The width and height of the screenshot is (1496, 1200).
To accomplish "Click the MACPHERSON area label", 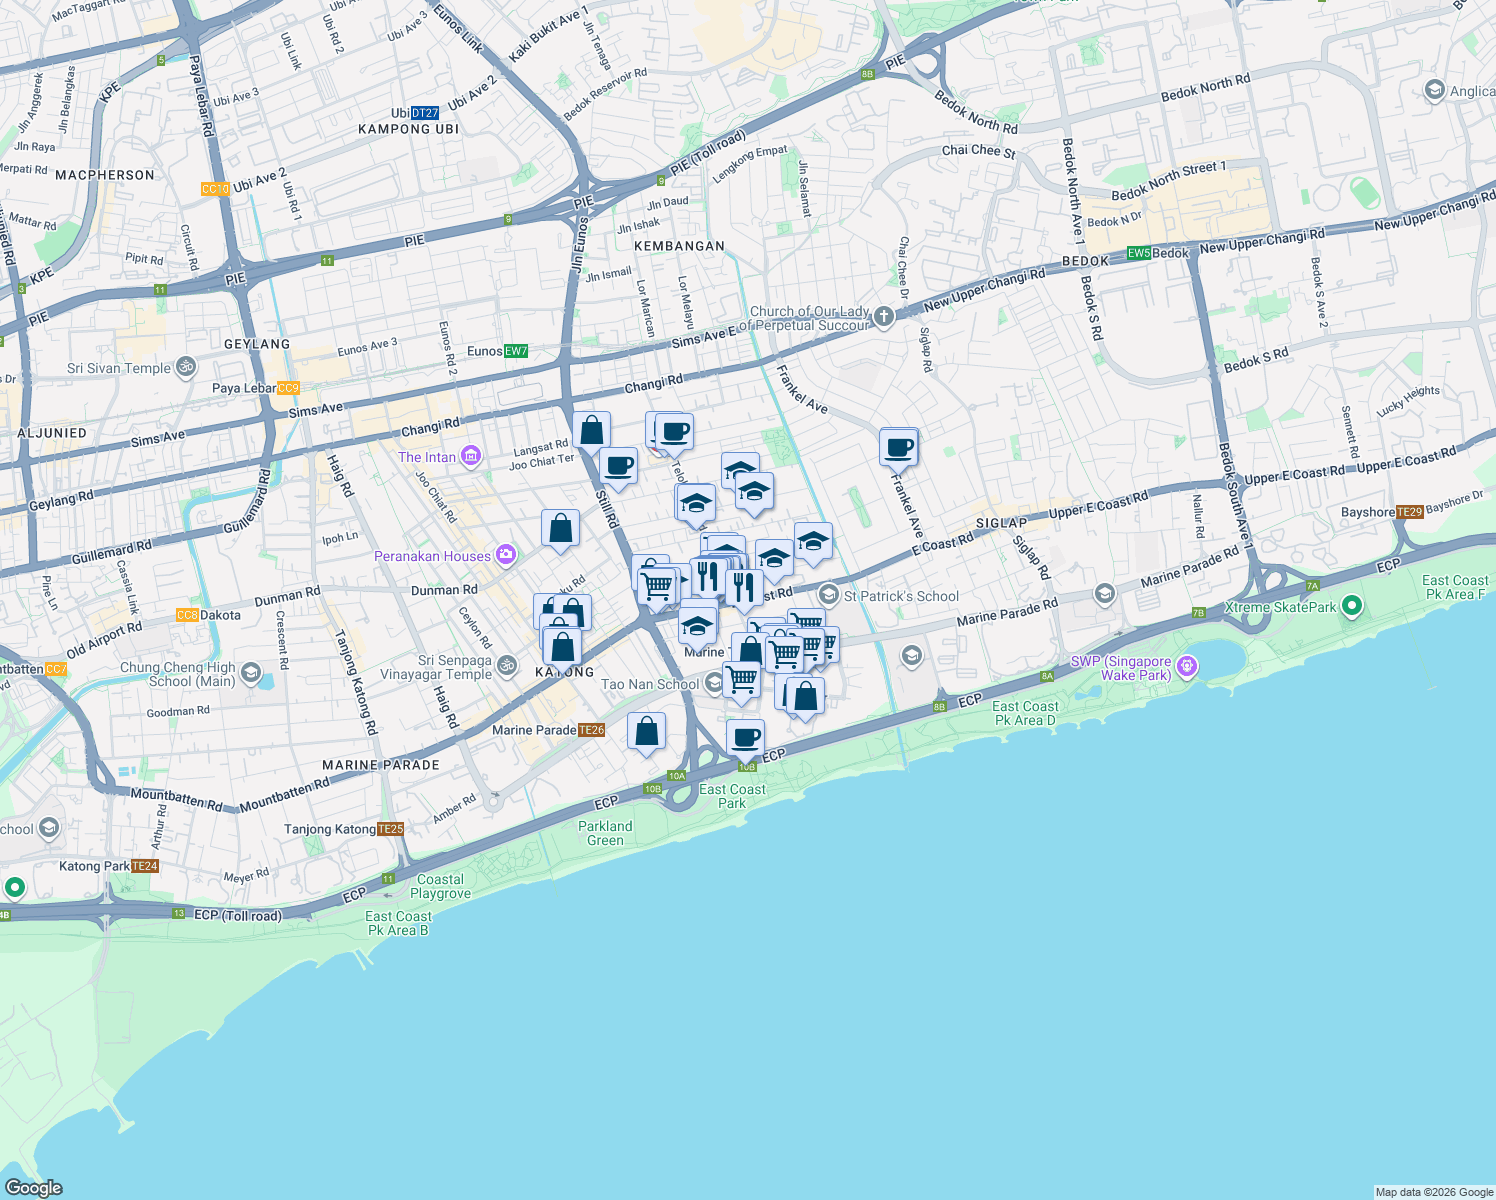I will (105, 175).
